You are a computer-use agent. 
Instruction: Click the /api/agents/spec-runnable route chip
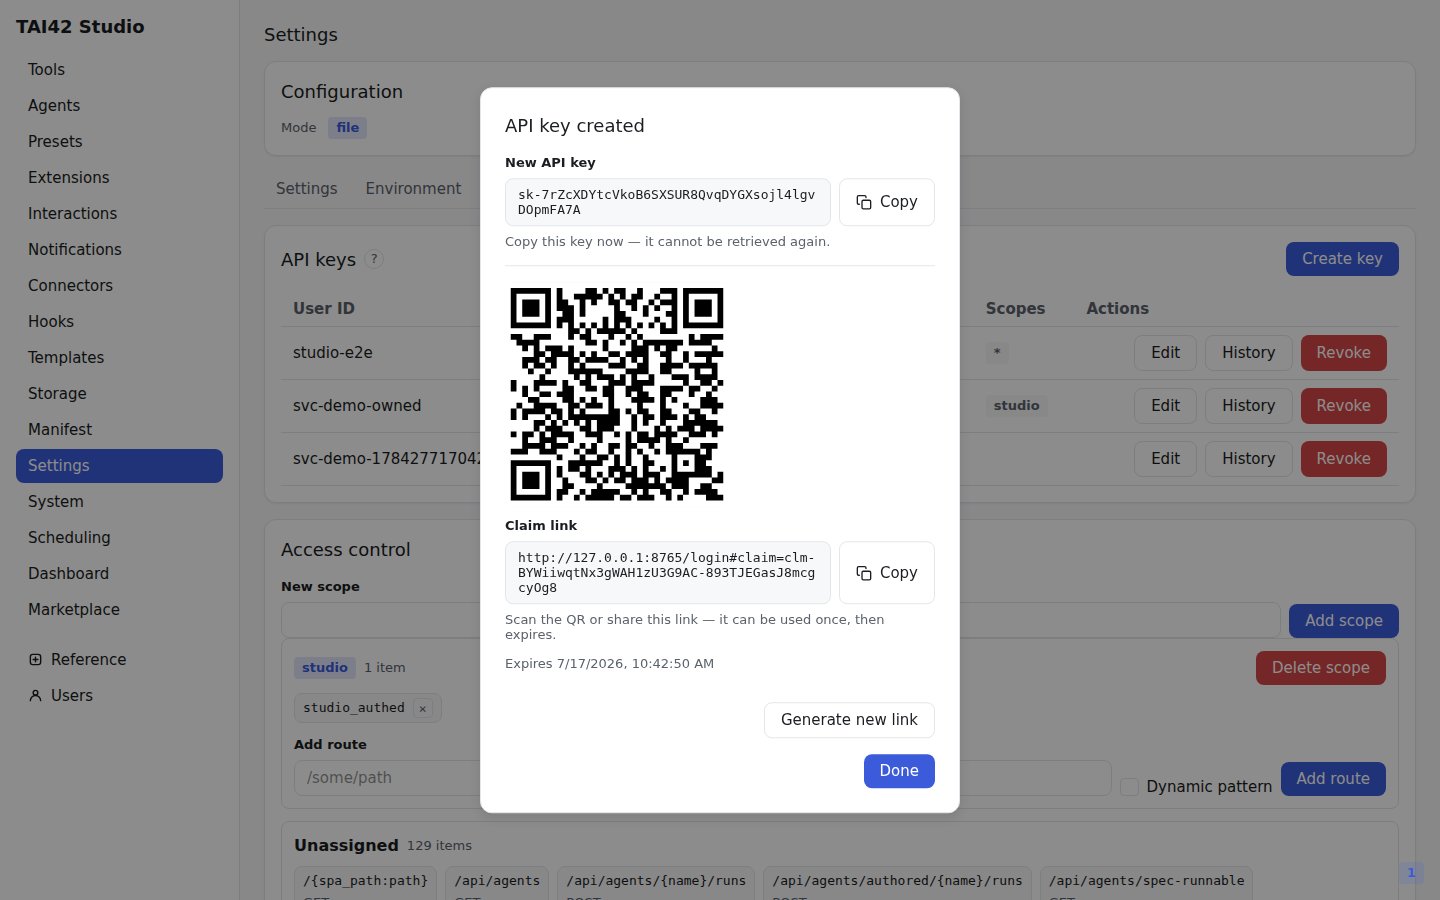click(1146, 882)
